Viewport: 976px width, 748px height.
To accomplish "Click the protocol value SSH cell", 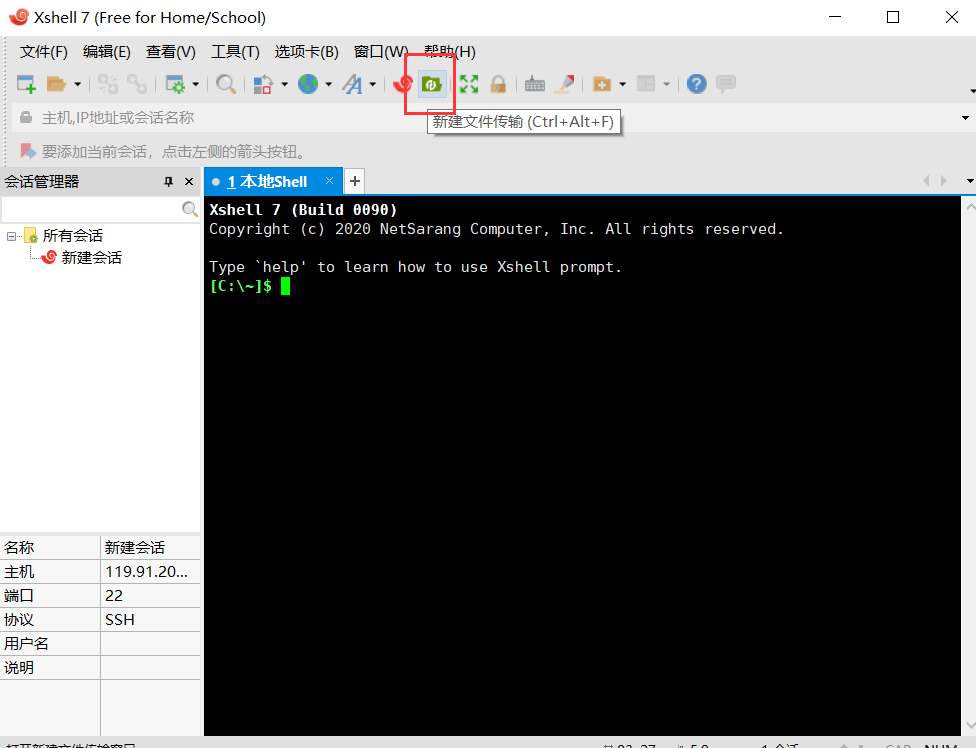I will 150,620.
